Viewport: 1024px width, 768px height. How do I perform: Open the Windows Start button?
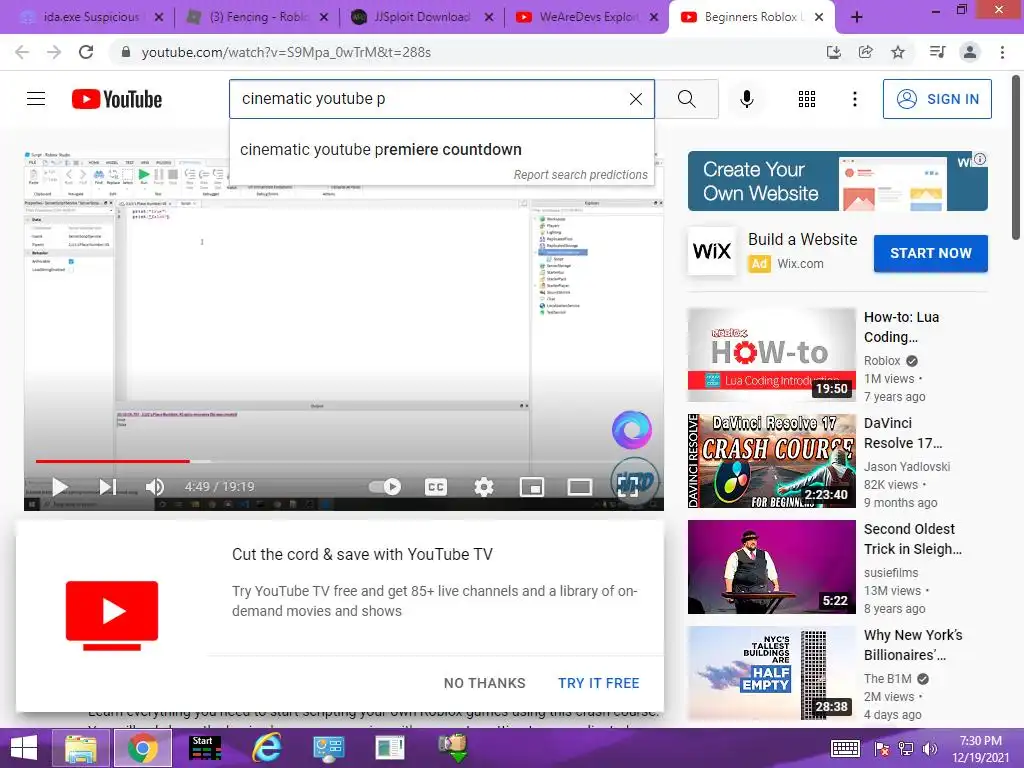pos(24,748)
